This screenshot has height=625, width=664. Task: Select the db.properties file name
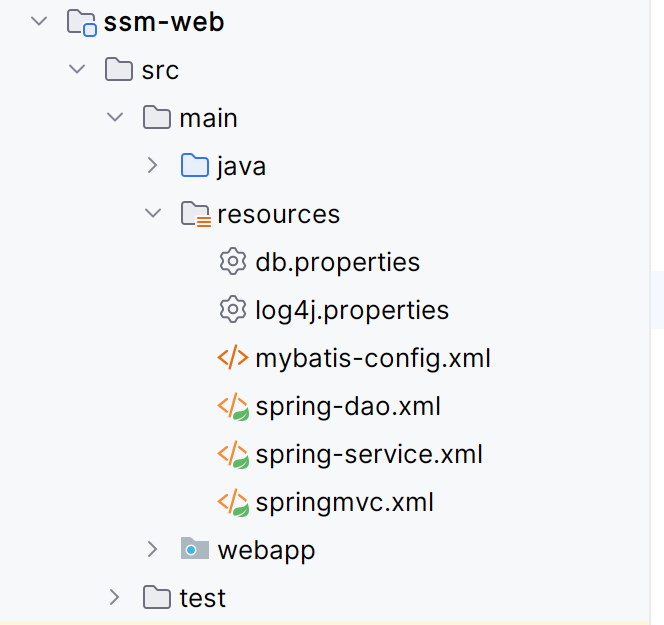337,263
